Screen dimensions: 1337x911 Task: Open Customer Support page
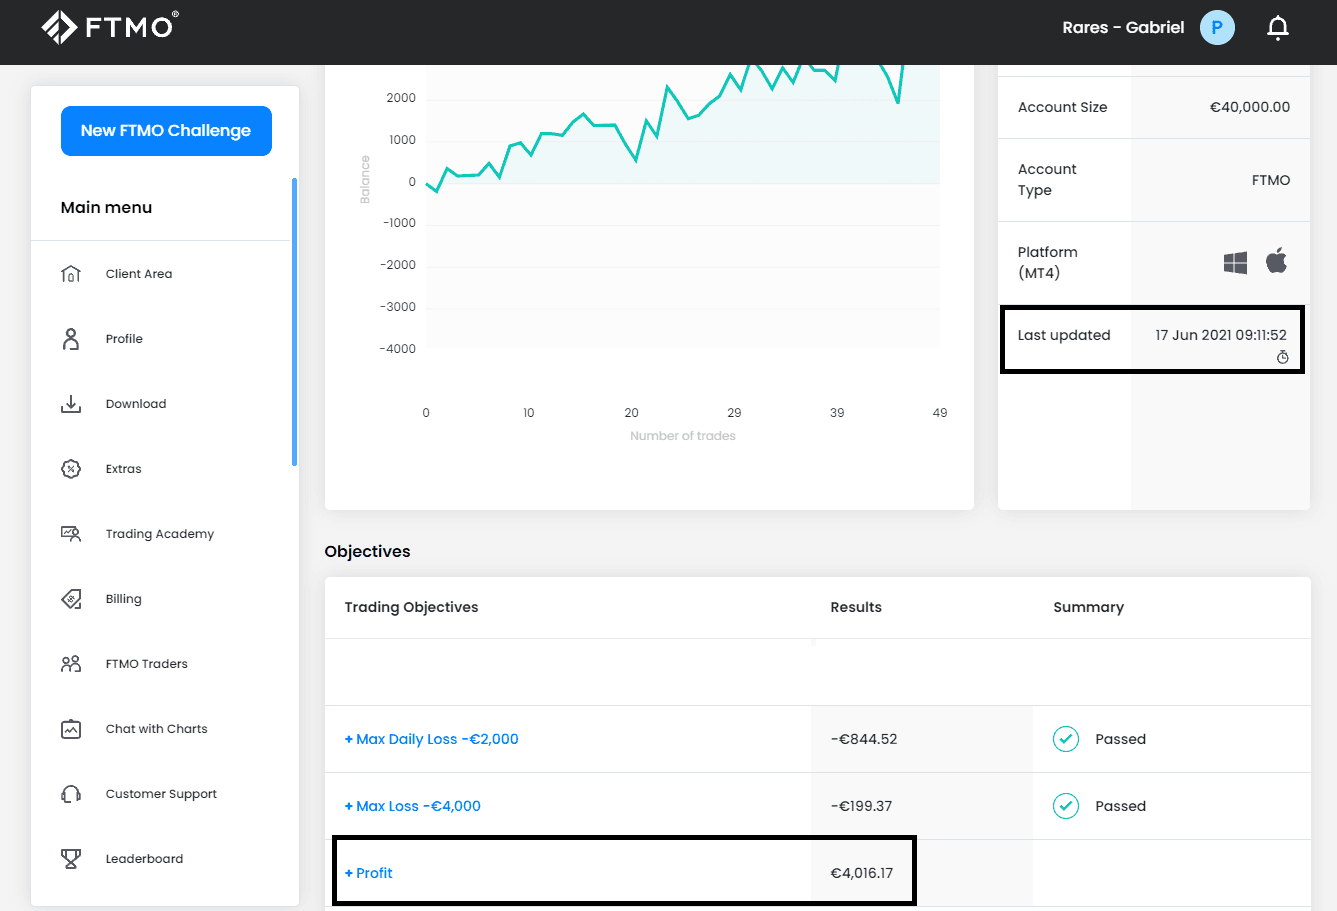pyautogui.click(x=161, y=794)
